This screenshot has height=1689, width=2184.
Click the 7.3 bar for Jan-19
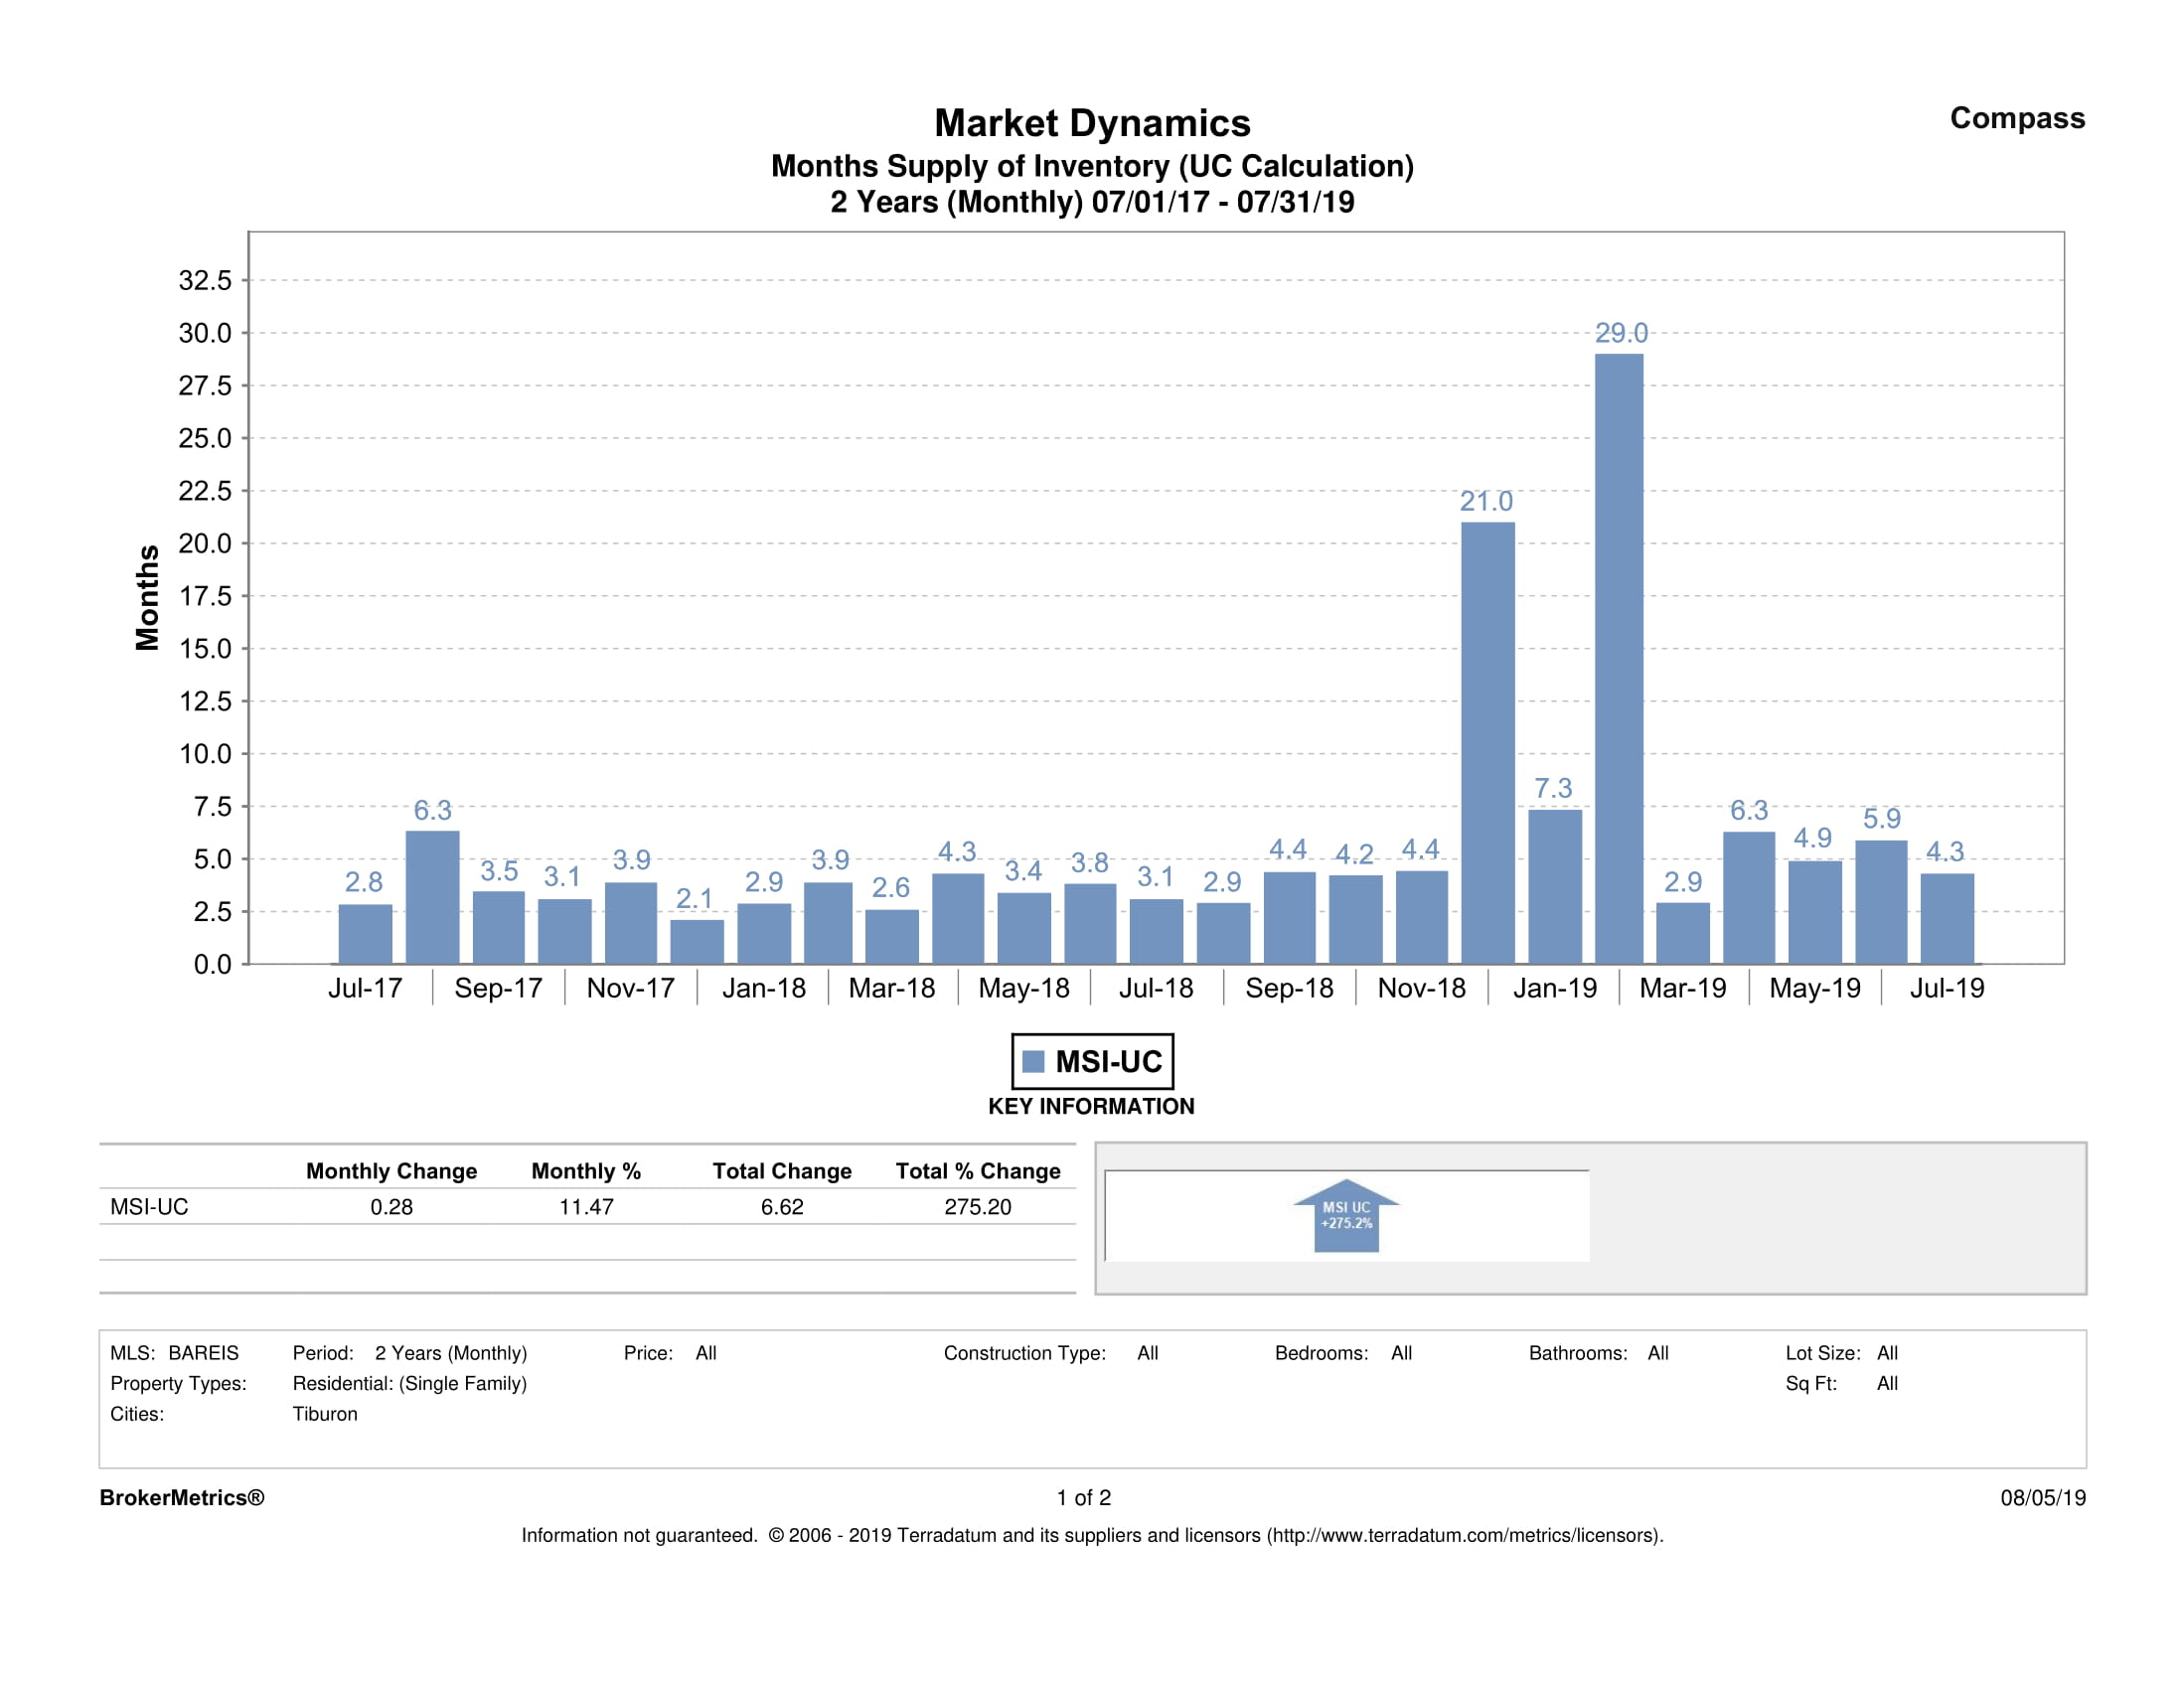click(x=1554, y=886)
